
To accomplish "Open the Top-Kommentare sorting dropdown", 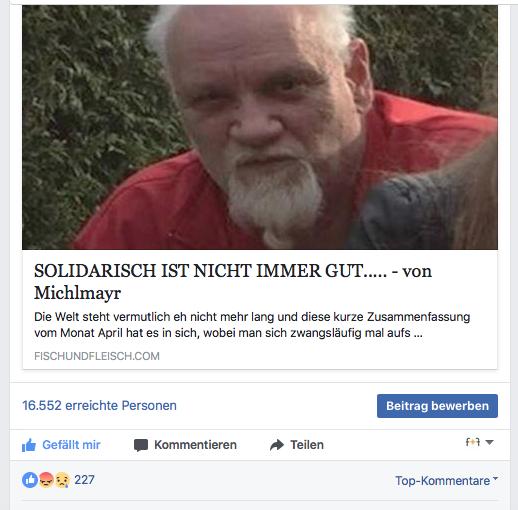I will (446, 481).
